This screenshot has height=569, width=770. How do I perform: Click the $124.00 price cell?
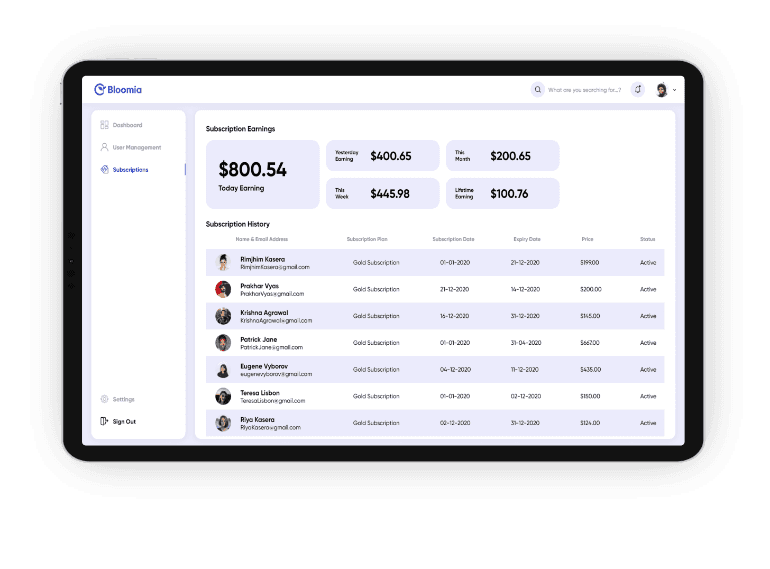590,423
